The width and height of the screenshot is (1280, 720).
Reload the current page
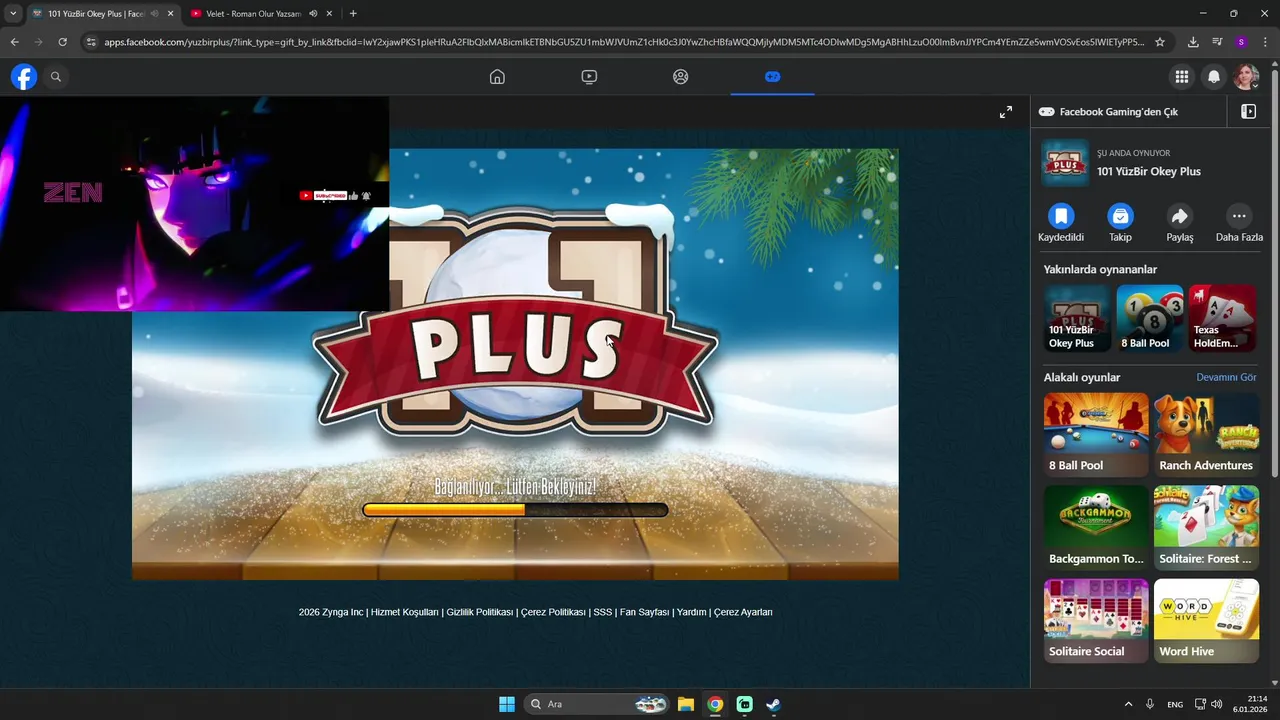click(x=62, y=42)
